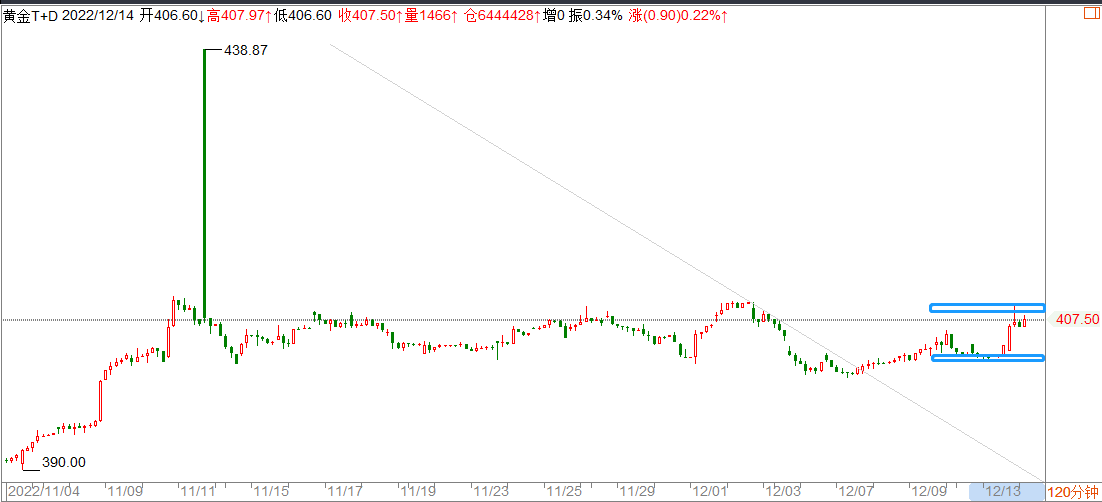Screen dimensions: 1102x502
Task: Click the orange panel-layout icon at top right
Action: click(1093, 12)
